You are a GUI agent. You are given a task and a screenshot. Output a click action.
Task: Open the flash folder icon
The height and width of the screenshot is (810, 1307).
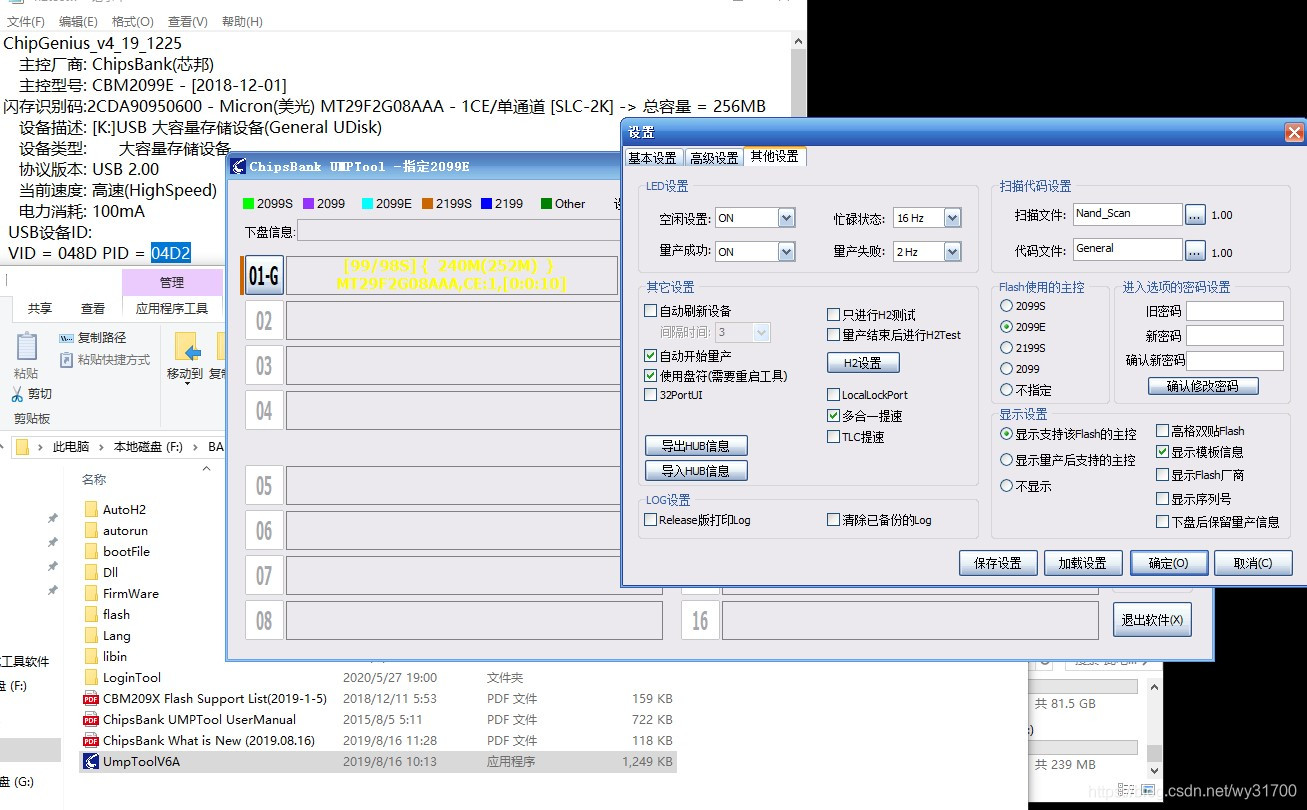91,614
